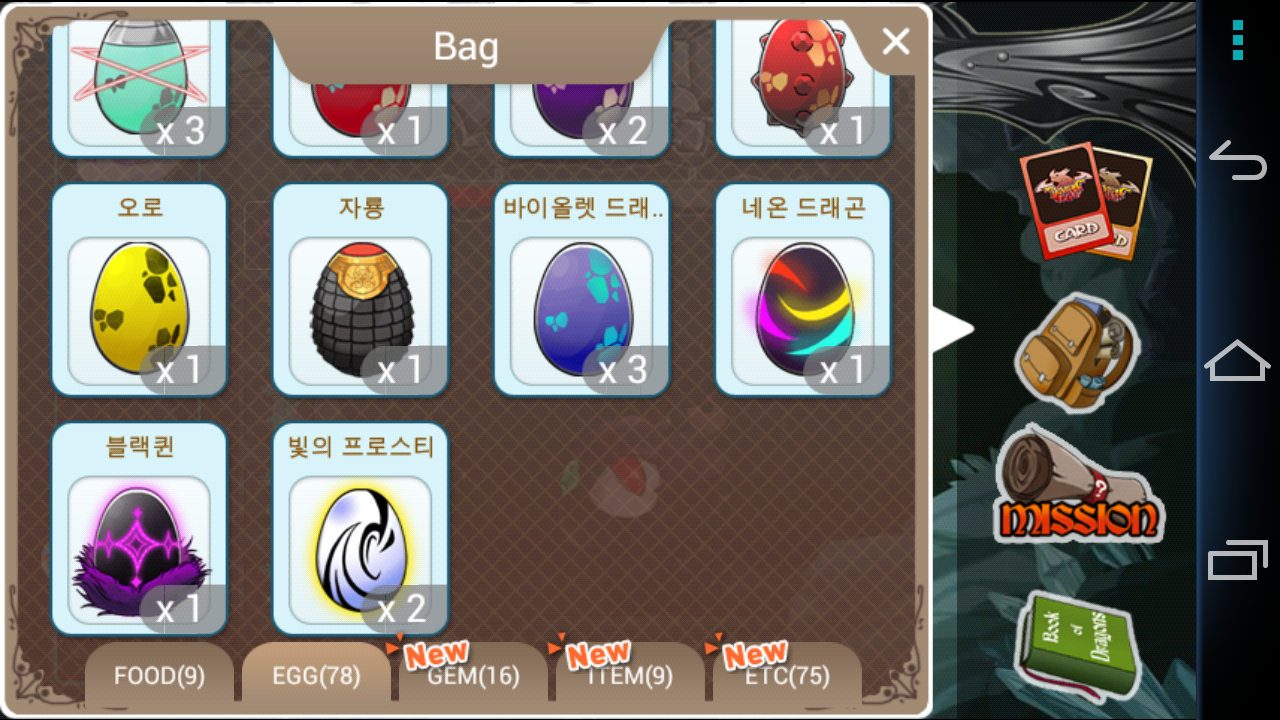Open the recent apps navigation icon

point(1238,559)
